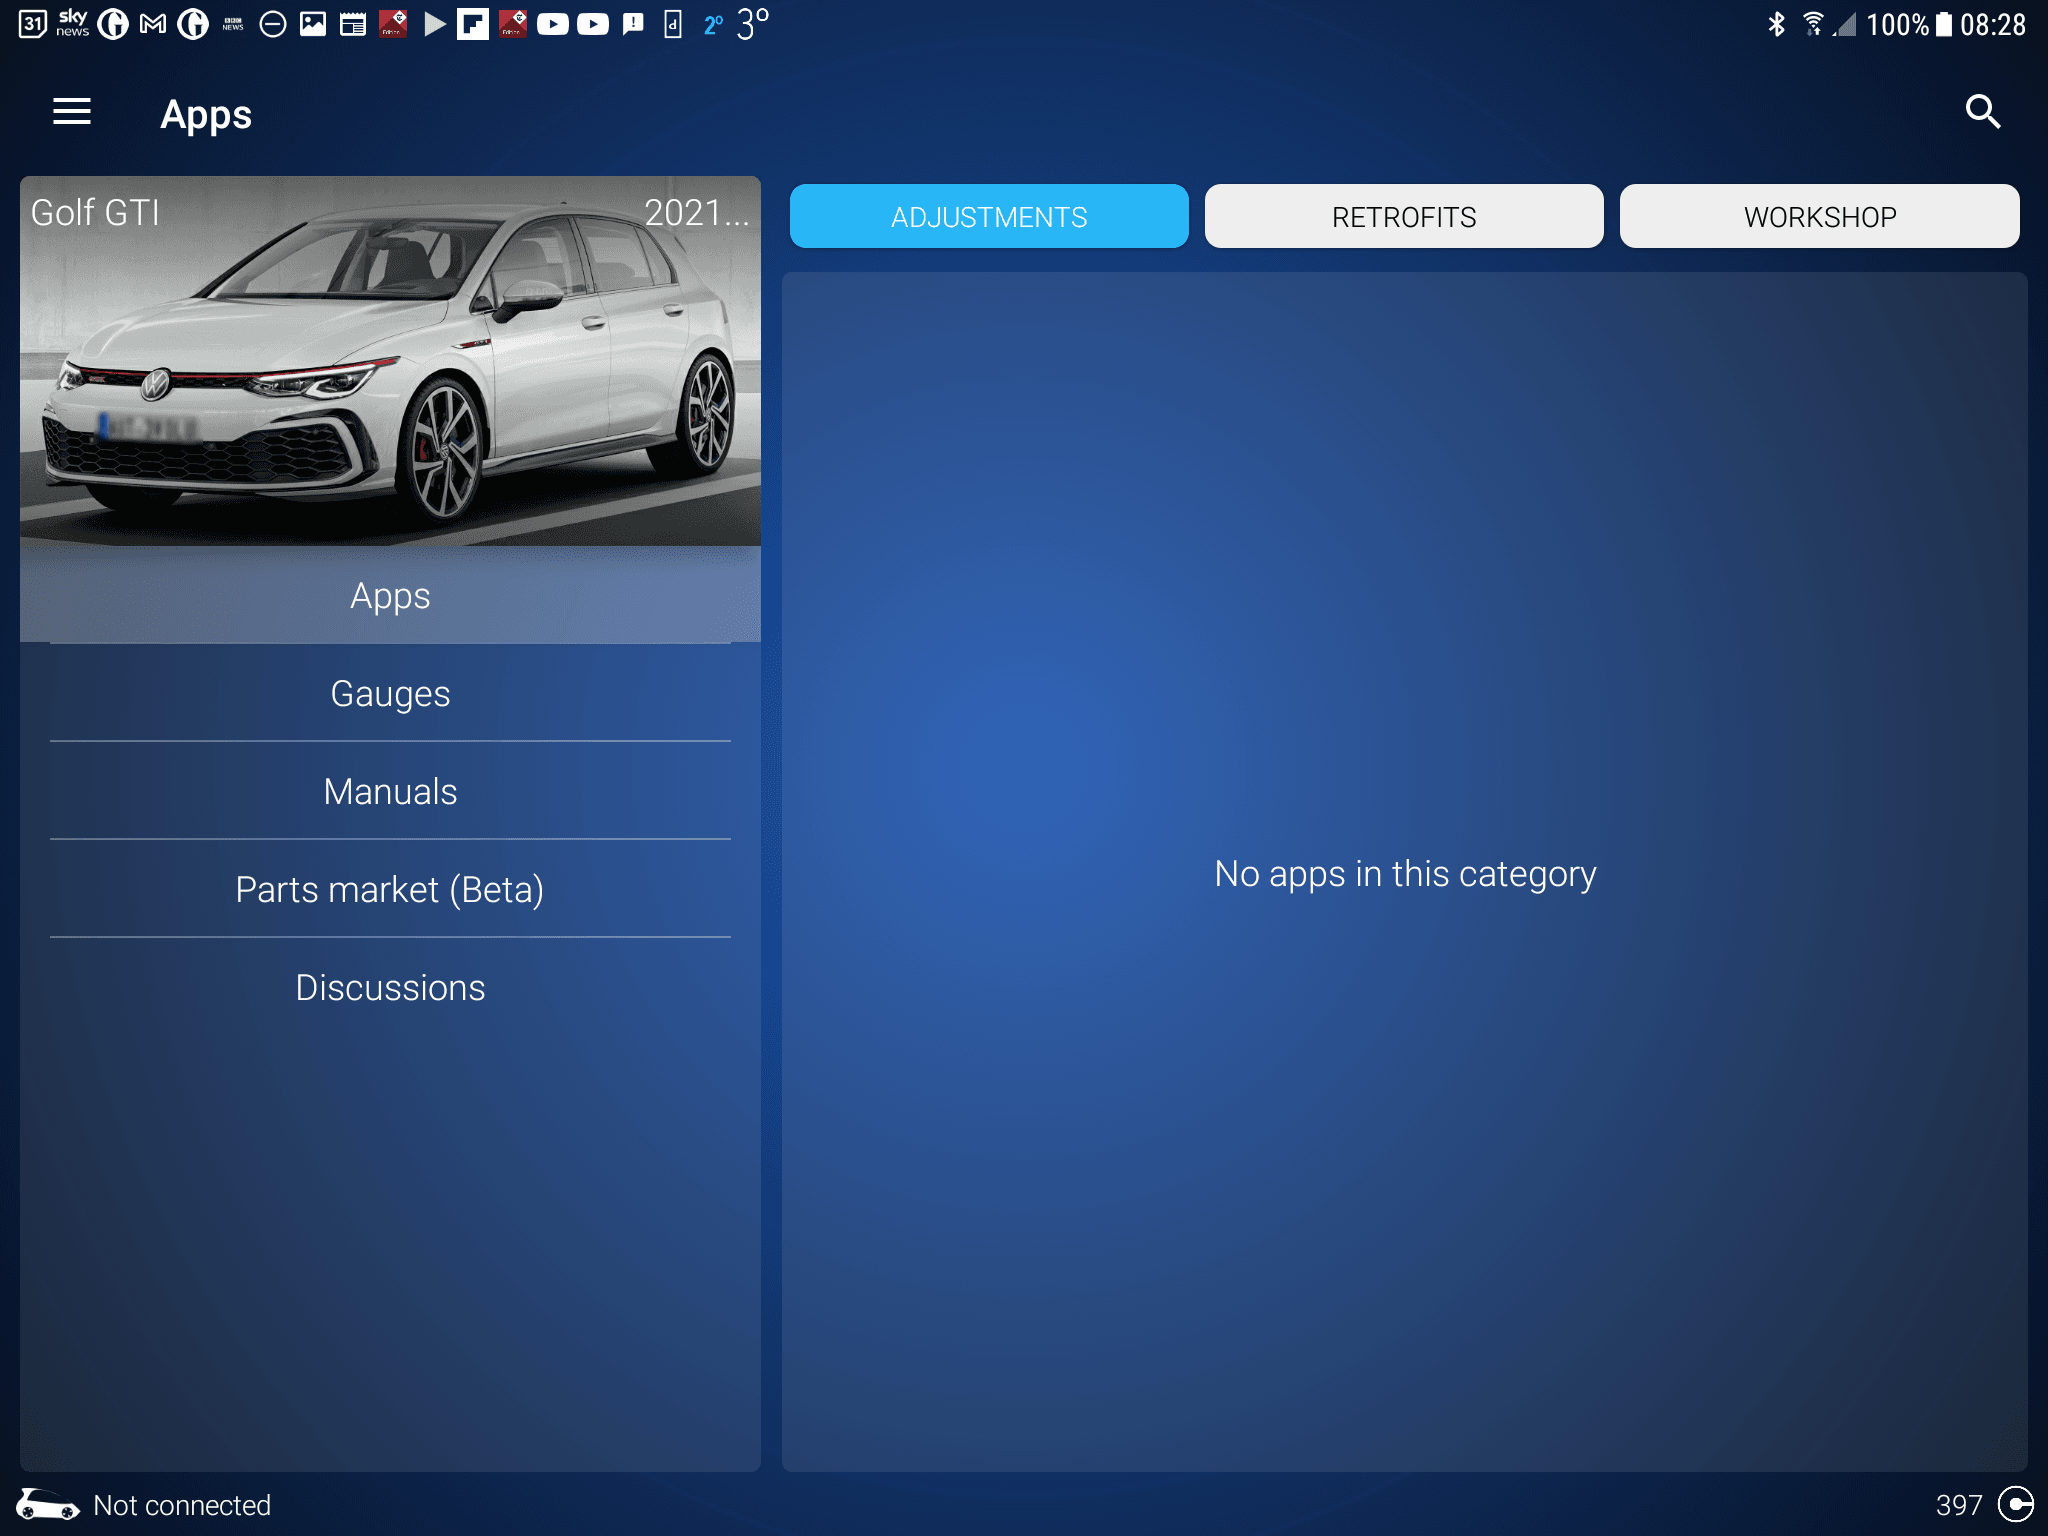The height and width of the screenshot is (1536, 2048).
Task: Open Manuals section
Action: click(x=390, y=792)
